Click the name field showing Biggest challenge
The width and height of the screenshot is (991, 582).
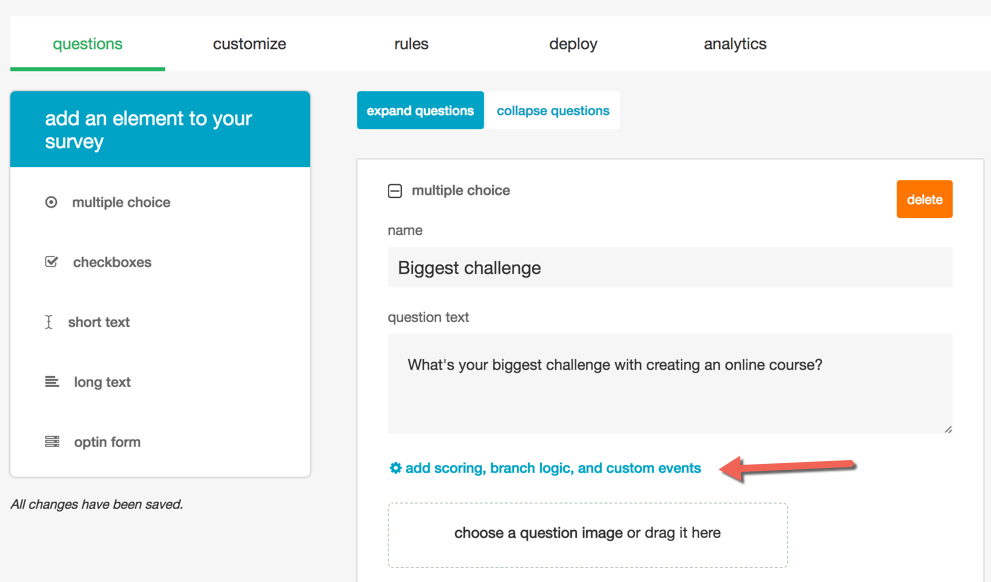(x=670, y=268)
